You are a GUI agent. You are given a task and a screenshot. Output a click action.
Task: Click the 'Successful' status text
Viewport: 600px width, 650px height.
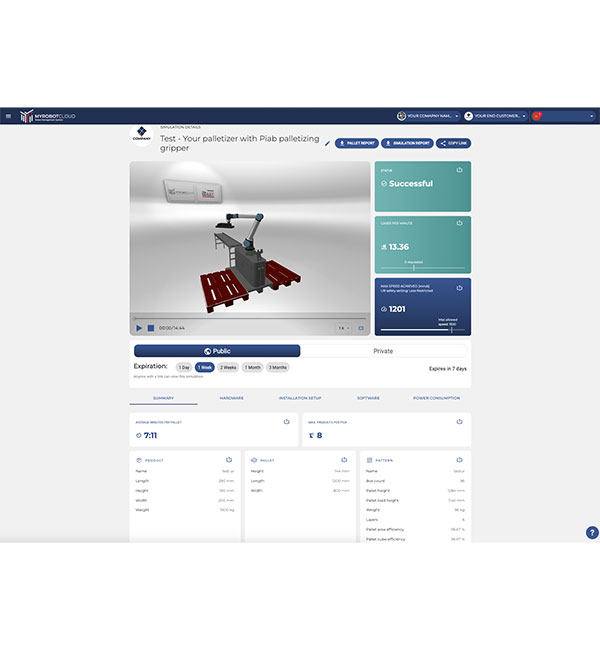[411, 184]
